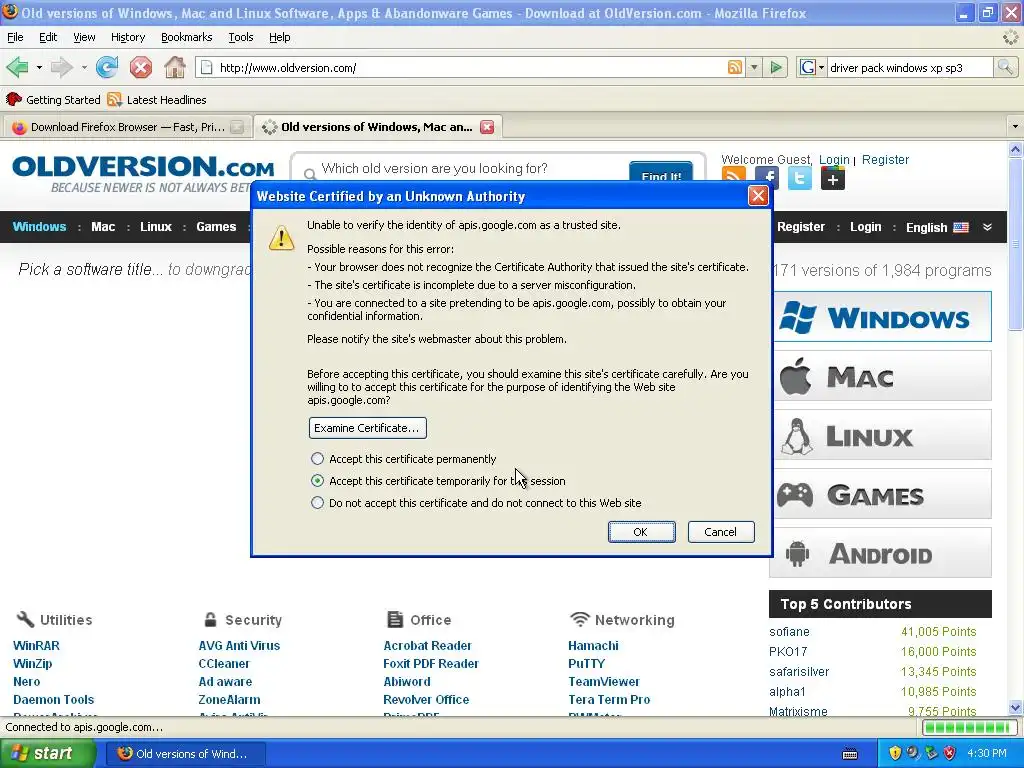
Task: Click the Google search engine icon
Action: coord(808,67)
